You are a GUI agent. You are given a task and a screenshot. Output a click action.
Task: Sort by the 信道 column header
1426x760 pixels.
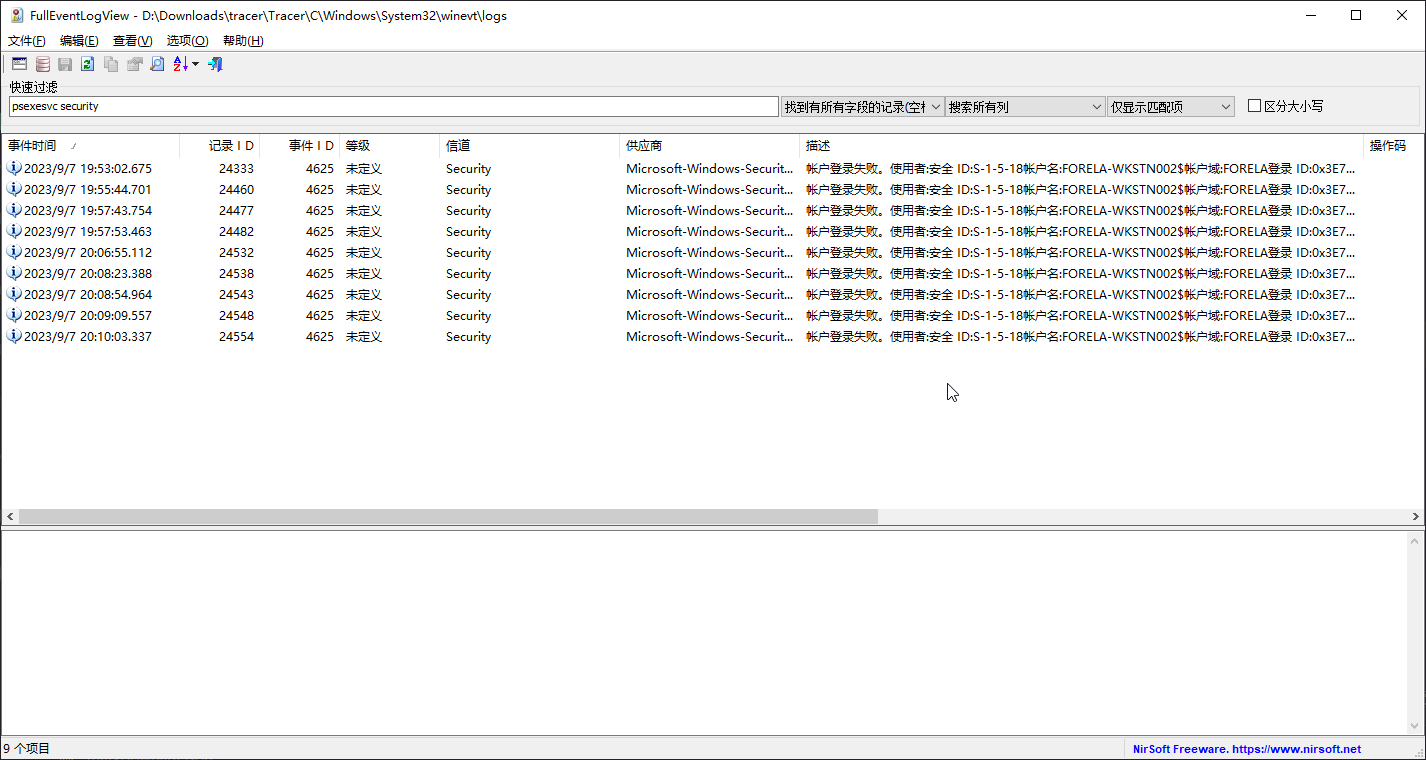[x=530, y=146]
